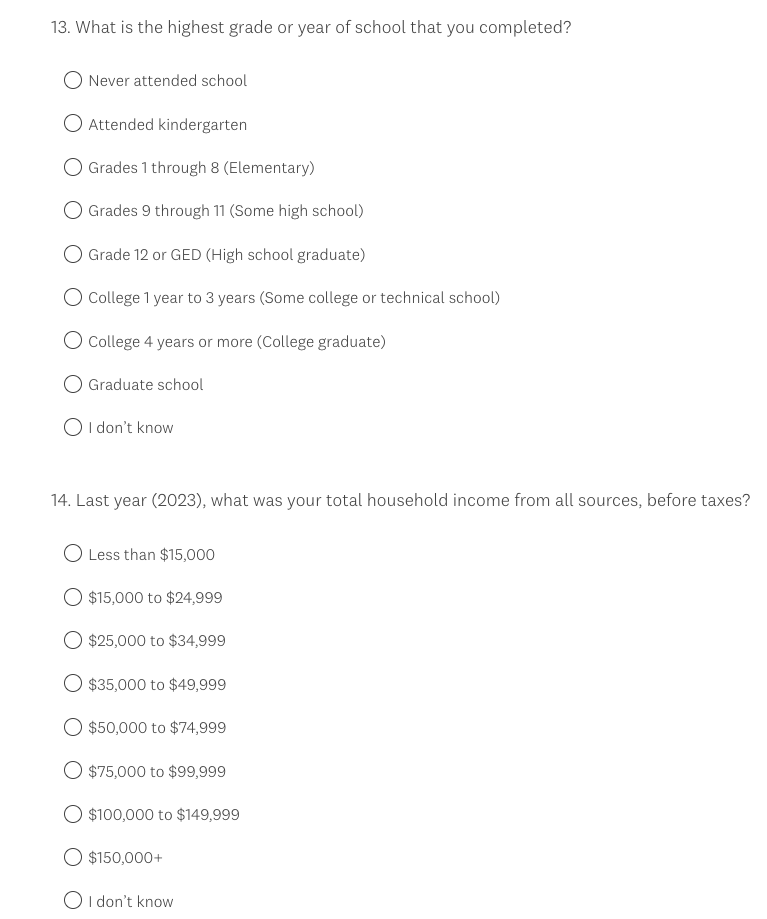Image resolution: width=767 pixels, height=919 pixels.
Task: Select College 4 years or more
Action: click(73, 341)
